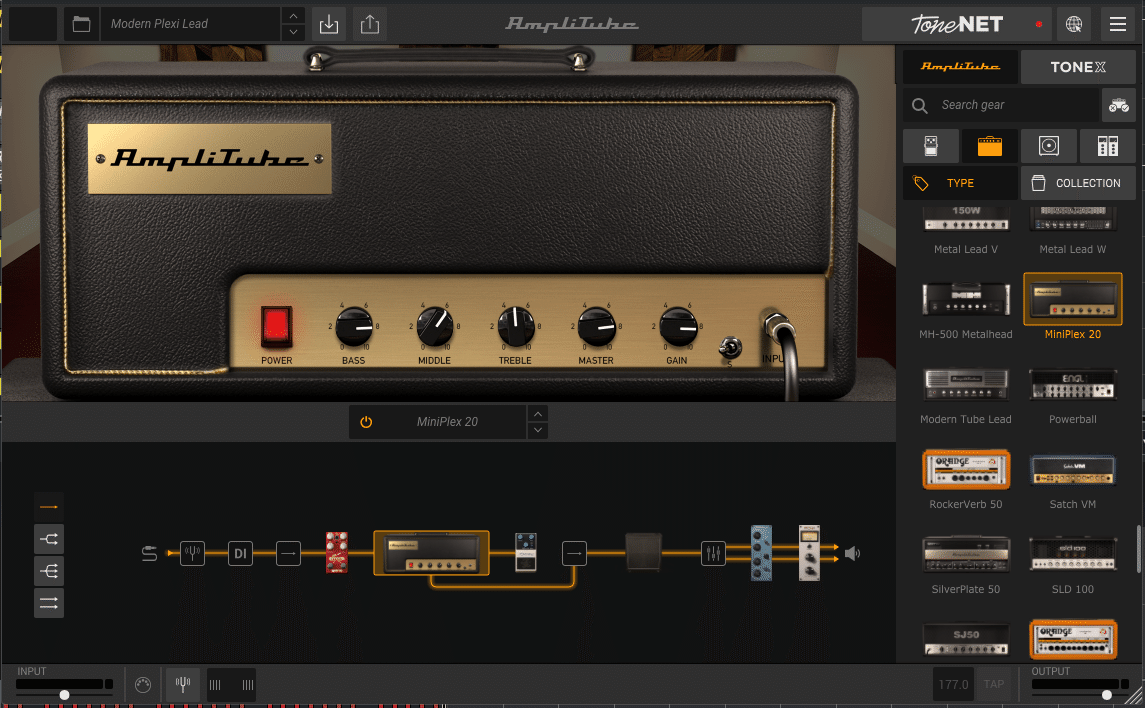Viewport: 1145px width, 708px height.
Task: Select the gray compressor rack unit in chain
Action: pyautogui.click(x=809, y=553)
